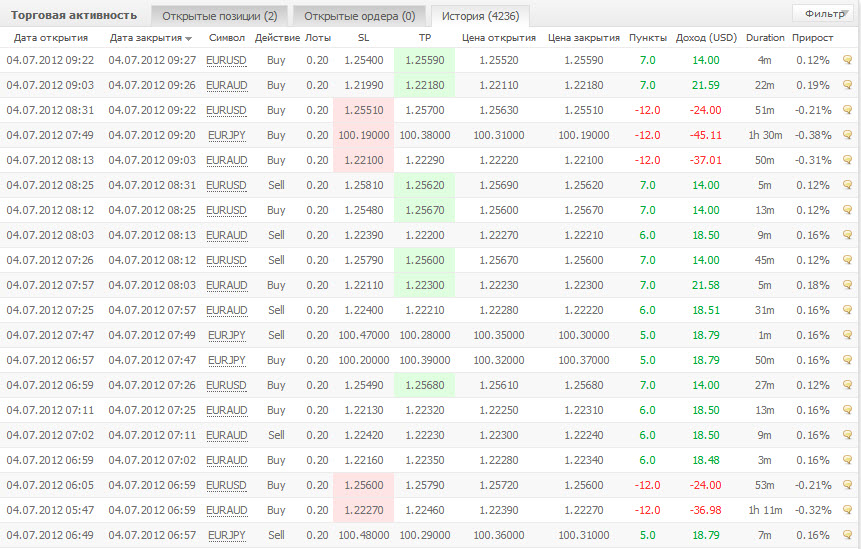Open EURUSD symbol link in trade closed 09:27
The height and width of the screenshot is (549, 861).
[x=226, y=60]
